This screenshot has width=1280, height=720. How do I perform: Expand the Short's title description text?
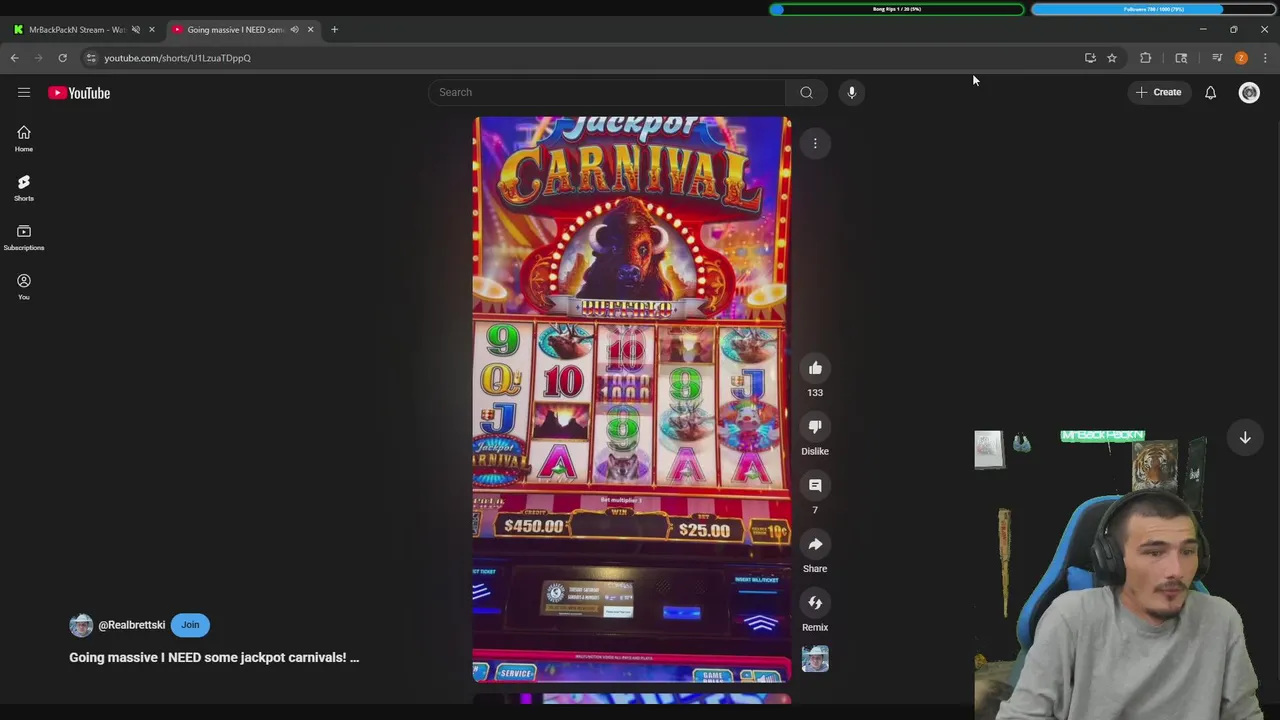coord(214,657)
